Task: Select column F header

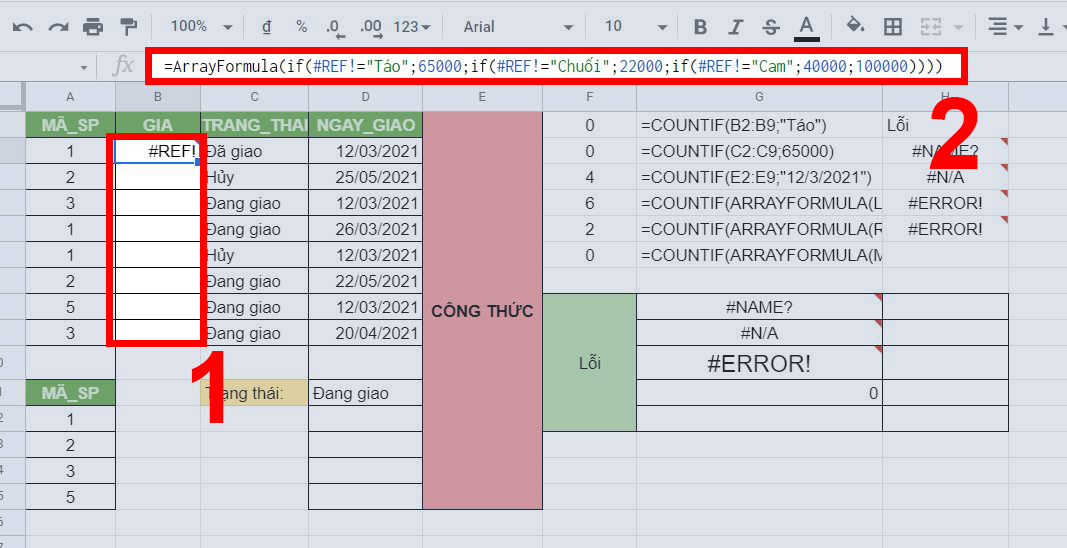Action: [x=589, y=97]
